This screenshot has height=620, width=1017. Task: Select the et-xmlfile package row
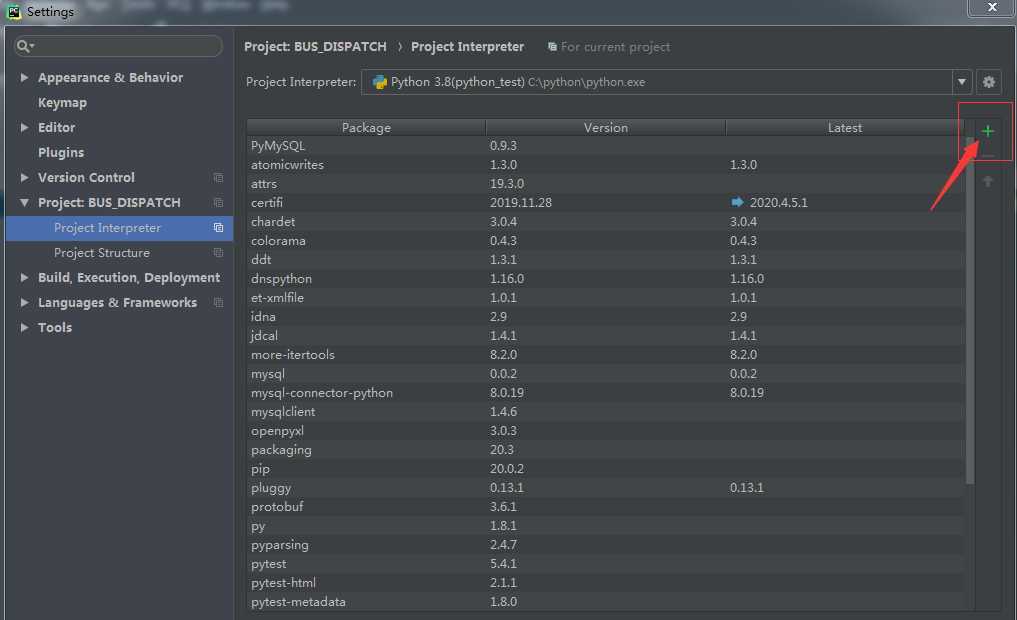pos(605,298)
